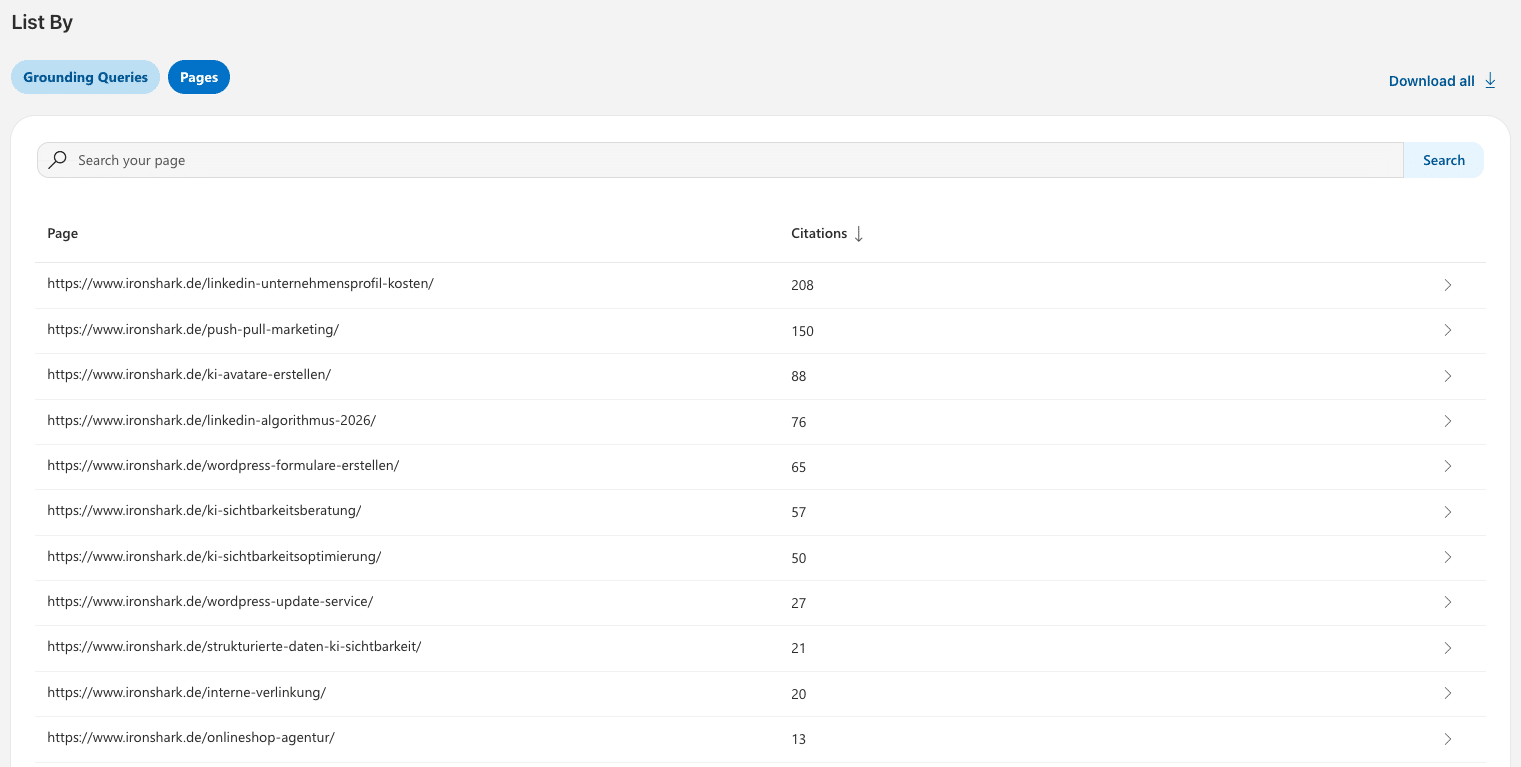Open the onlineshop-agentur page URL
Screen dimensions: 1521x767
(191, 737)
